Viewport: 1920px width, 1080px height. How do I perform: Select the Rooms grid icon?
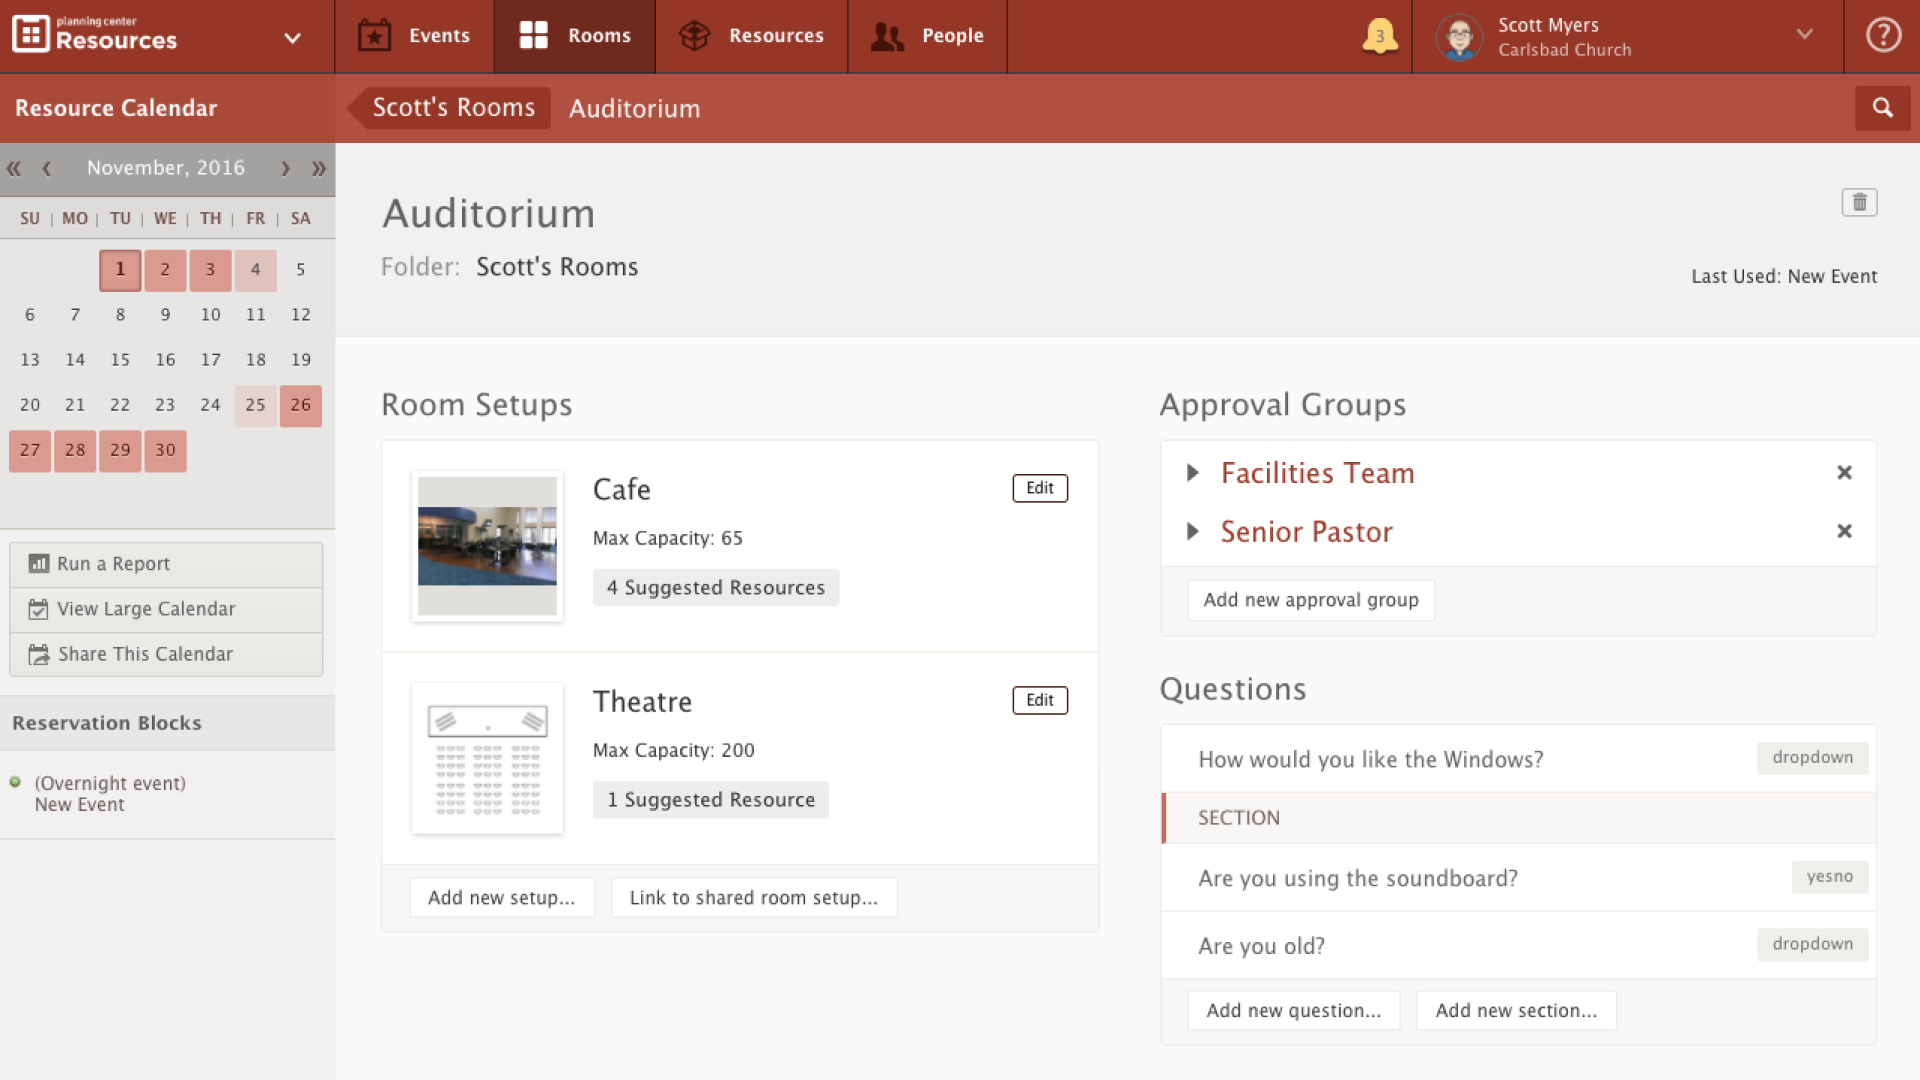pyautogui.click(x=531, y=33)
